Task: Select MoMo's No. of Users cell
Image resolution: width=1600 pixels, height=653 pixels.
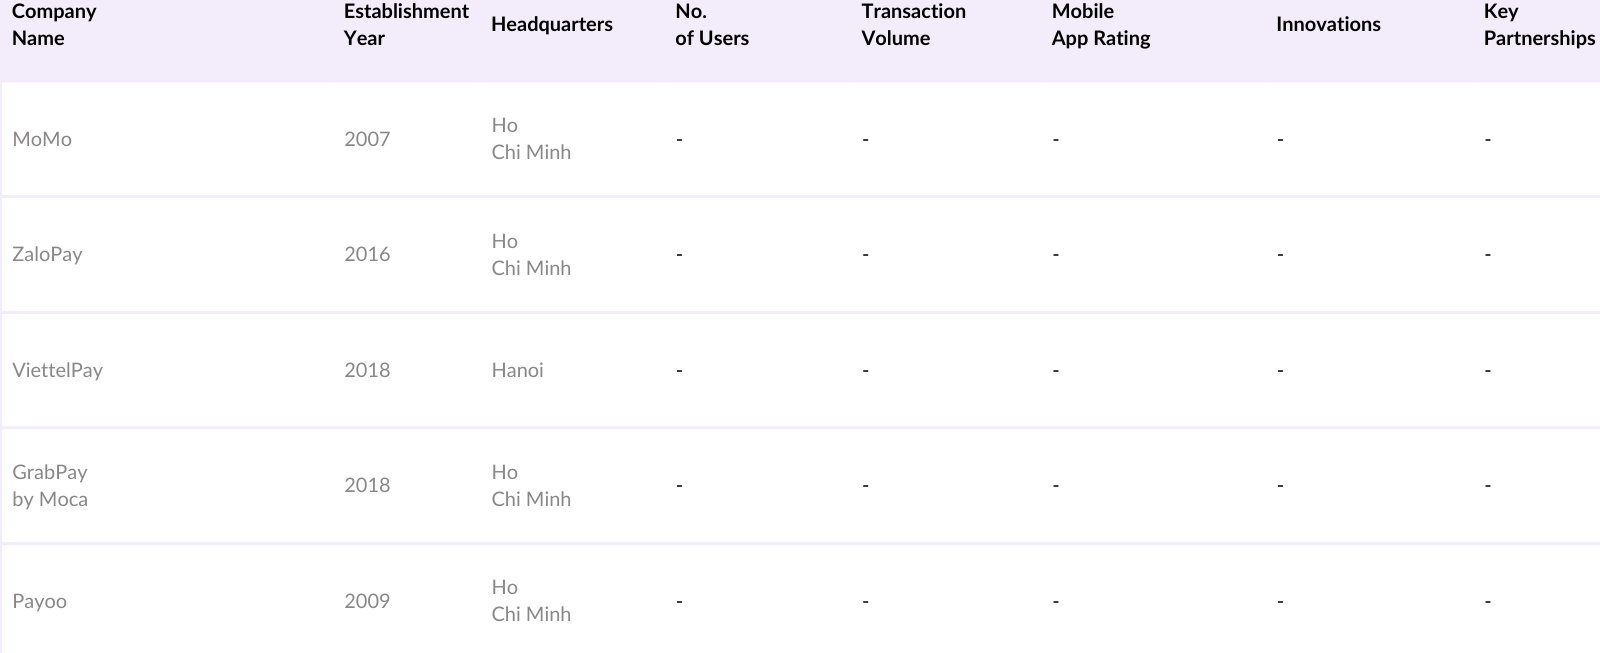Action: point(680,139)
